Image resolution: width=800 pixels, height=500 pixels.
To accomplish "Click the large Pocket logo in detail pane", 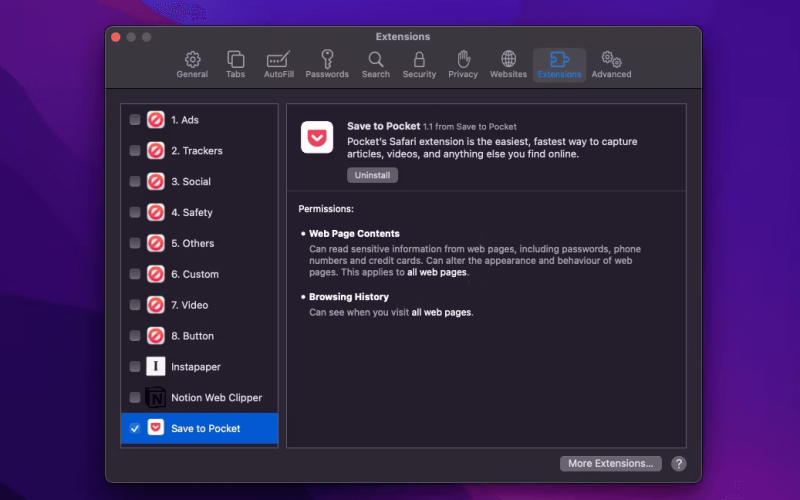I will point(317,137).
